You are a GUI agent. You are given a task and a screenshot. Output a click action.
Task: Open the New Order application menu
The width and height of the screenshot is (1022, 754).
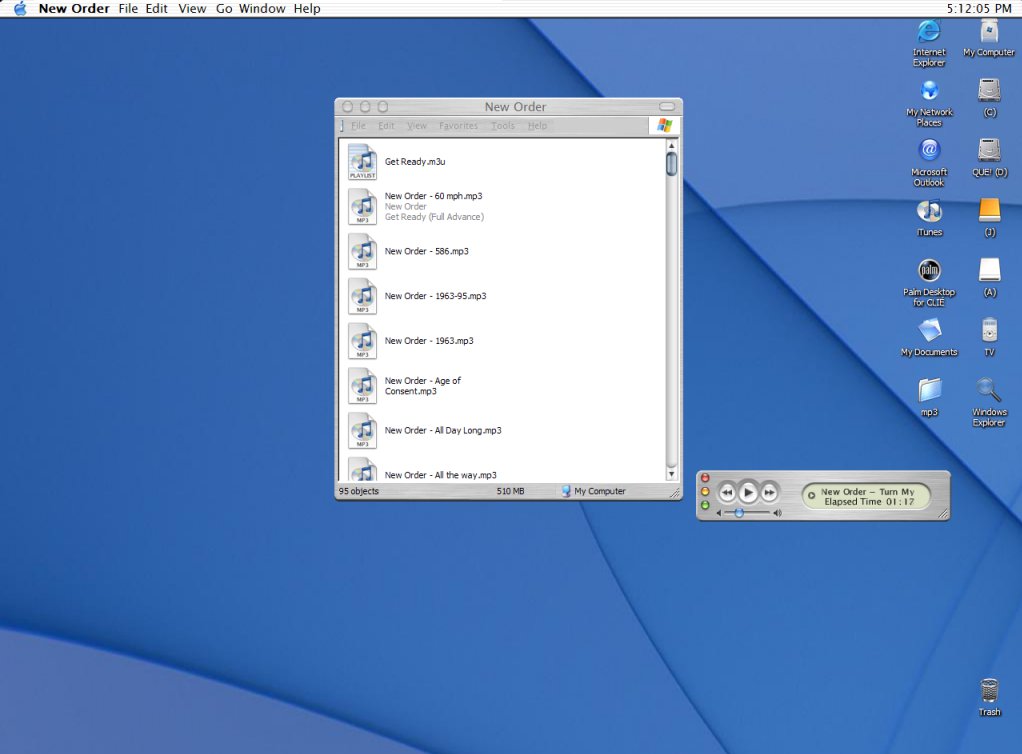(74, 8)
